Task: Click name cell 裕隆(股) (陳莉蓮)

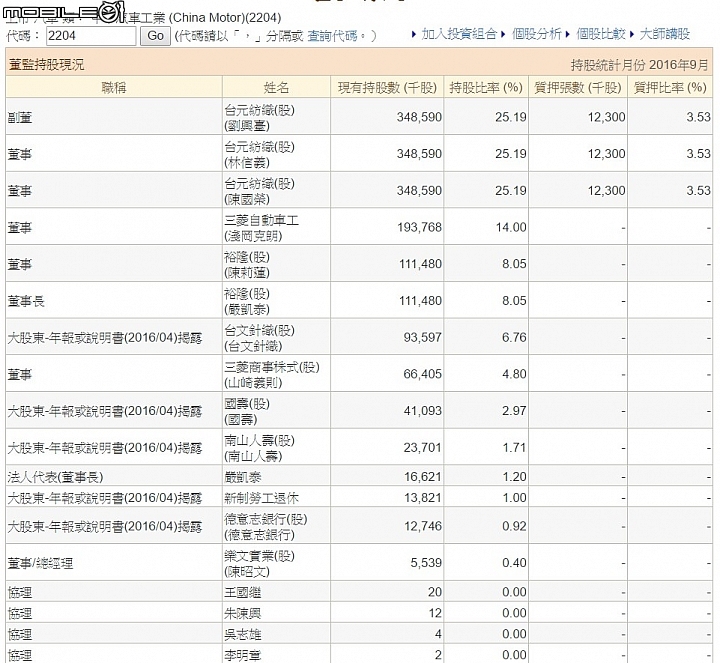Action: (x=276, y=264)
